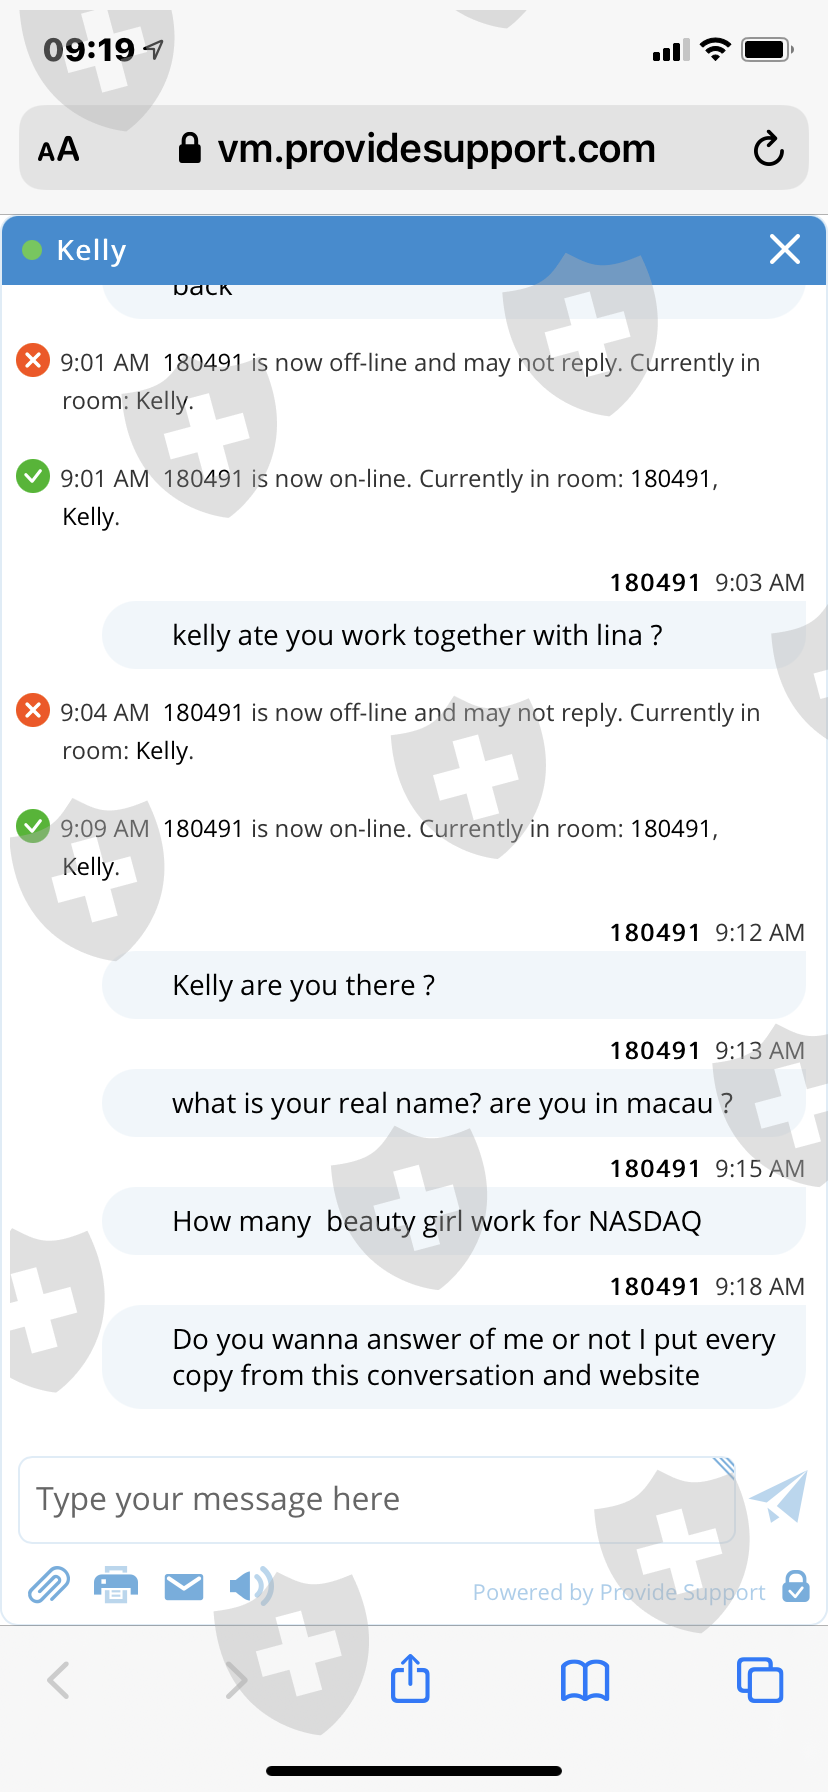The image size is (828, 1792).
Task: Click the printer icon to print transcript
Action: pyautogui.click(x=116, y=1586)
